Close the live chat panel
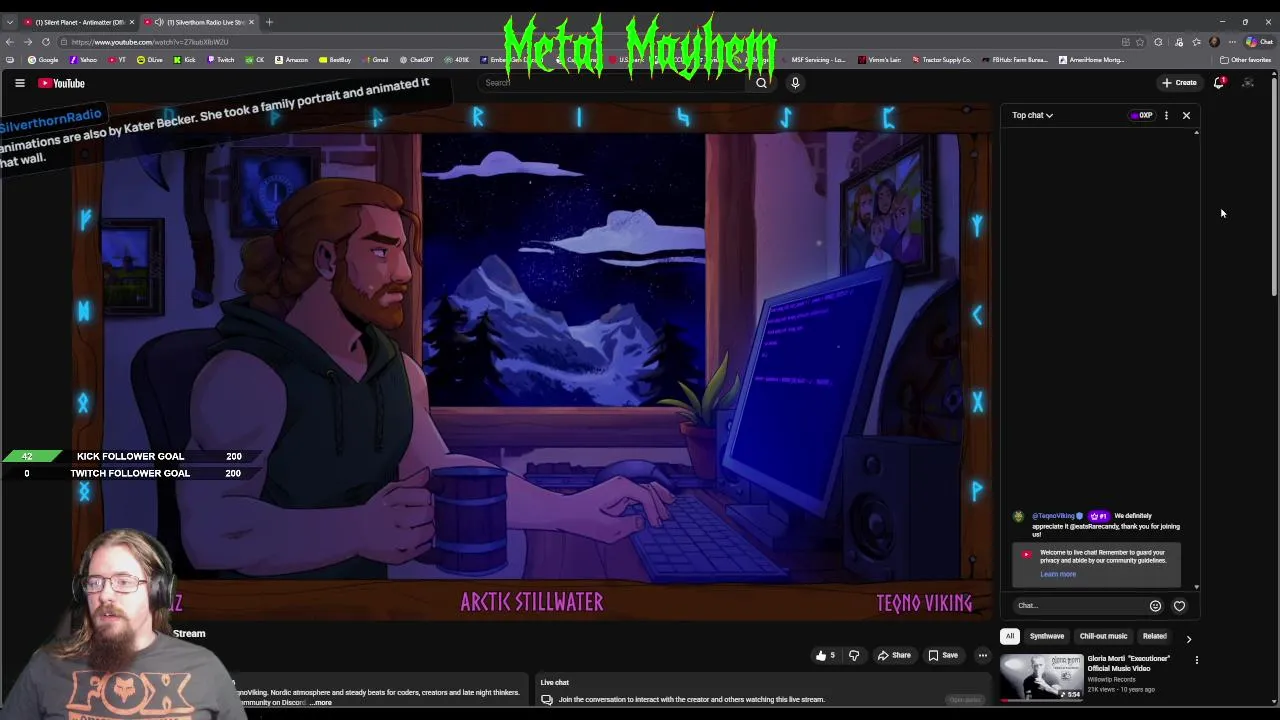 coord(1186,115)
